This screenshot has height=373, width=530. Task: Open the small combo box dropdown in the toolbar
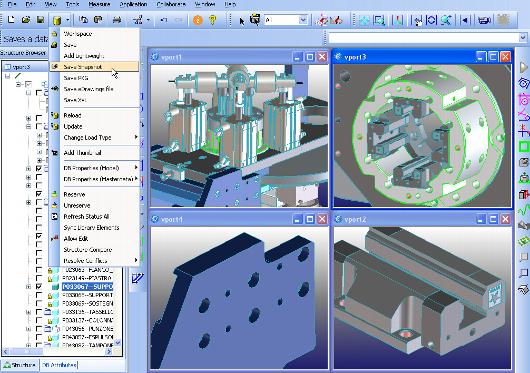303,20
